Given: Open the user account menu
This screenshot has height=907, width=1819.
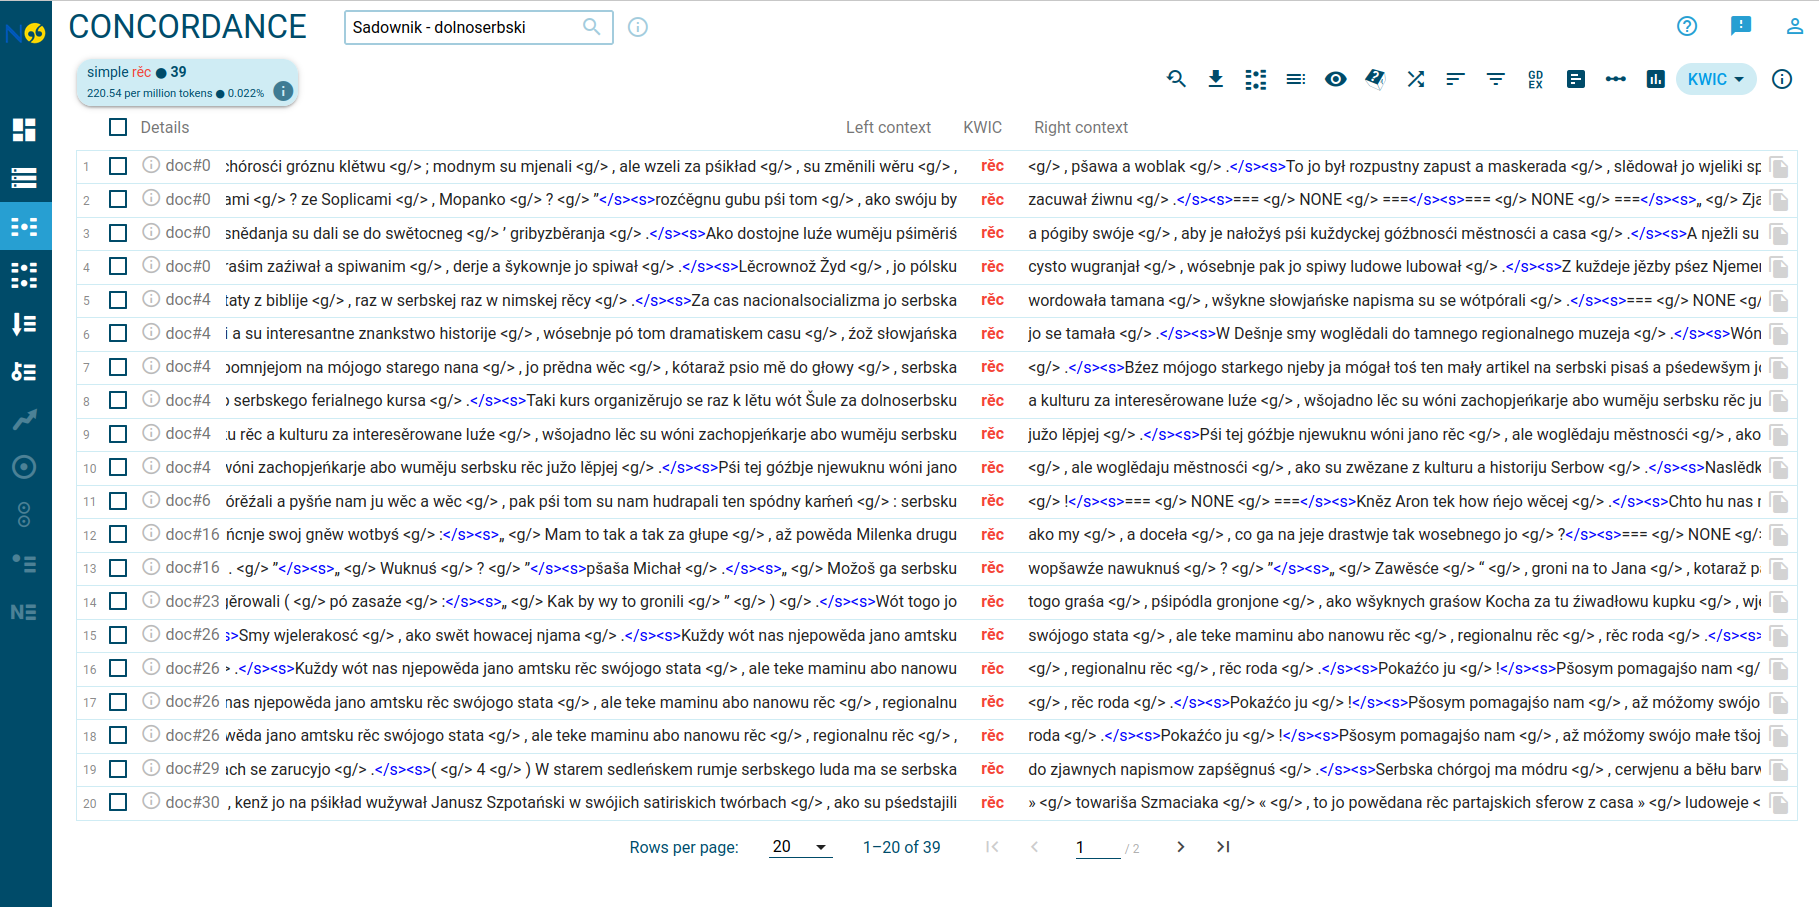Looking at the screenshot, I should coord(1795,26).
